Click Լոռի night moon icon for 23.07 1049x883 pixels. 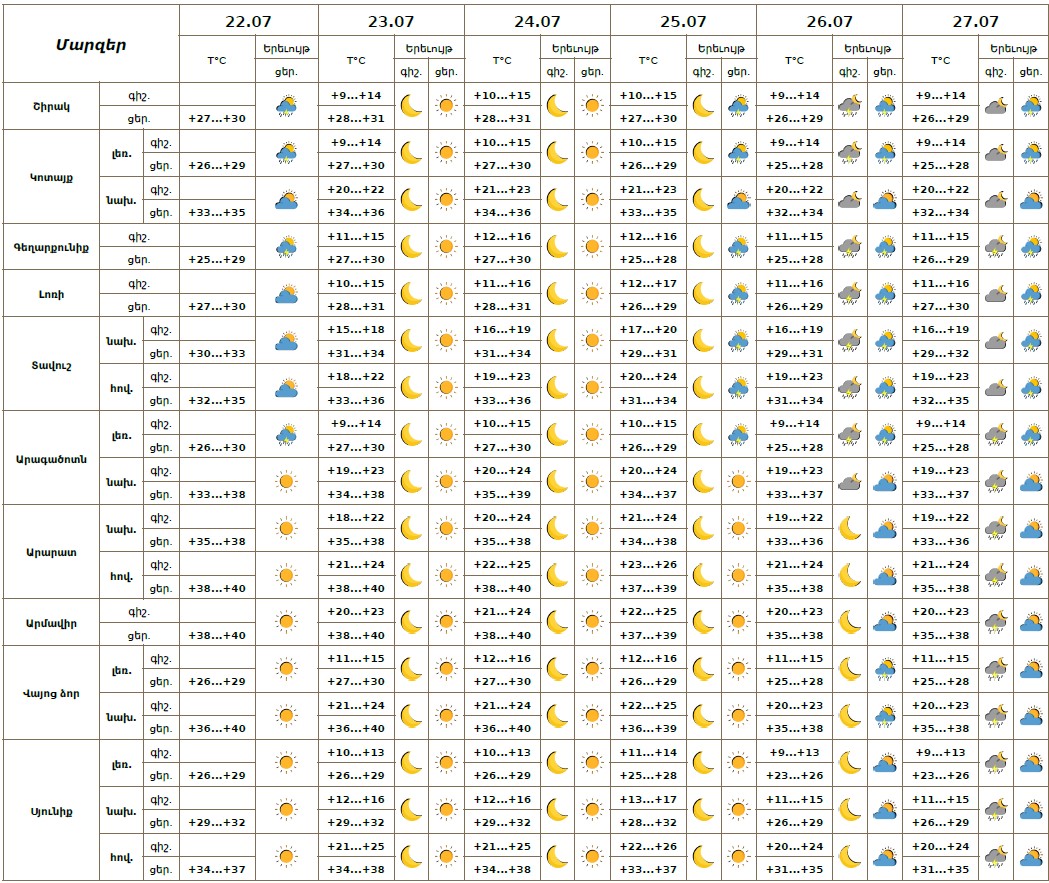[411, 294]
